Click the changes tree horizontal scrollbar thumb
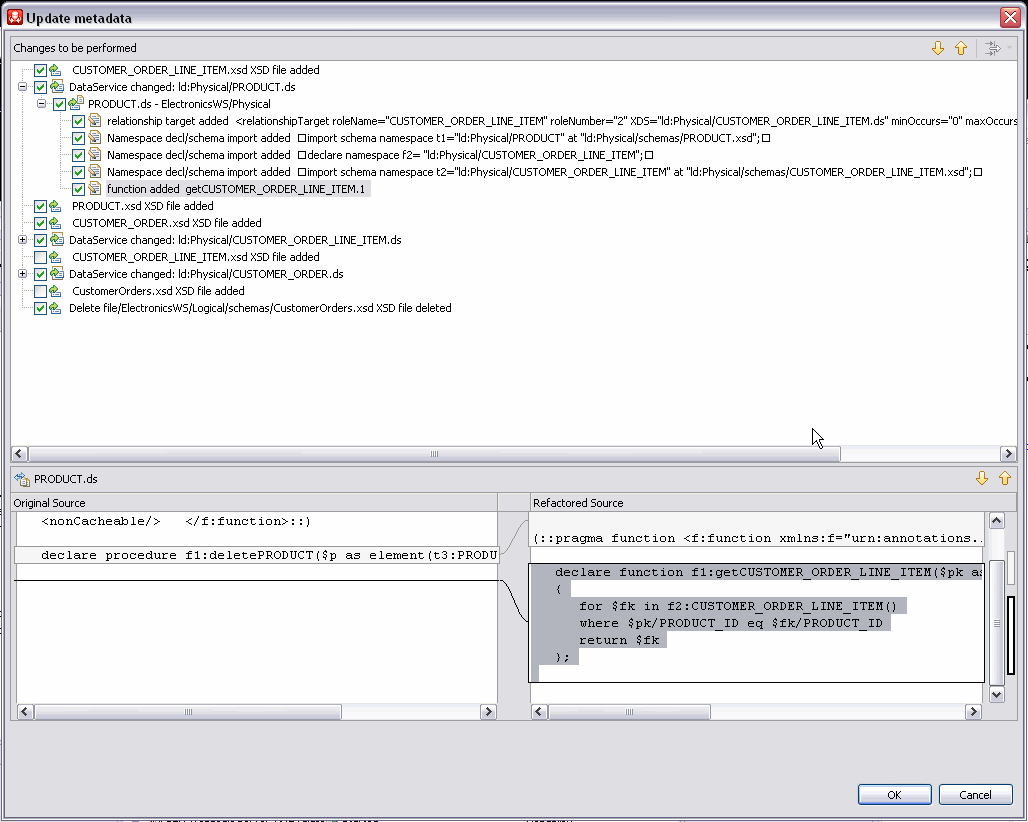This screenshot has width=1028, height=822. click(434, 454)
